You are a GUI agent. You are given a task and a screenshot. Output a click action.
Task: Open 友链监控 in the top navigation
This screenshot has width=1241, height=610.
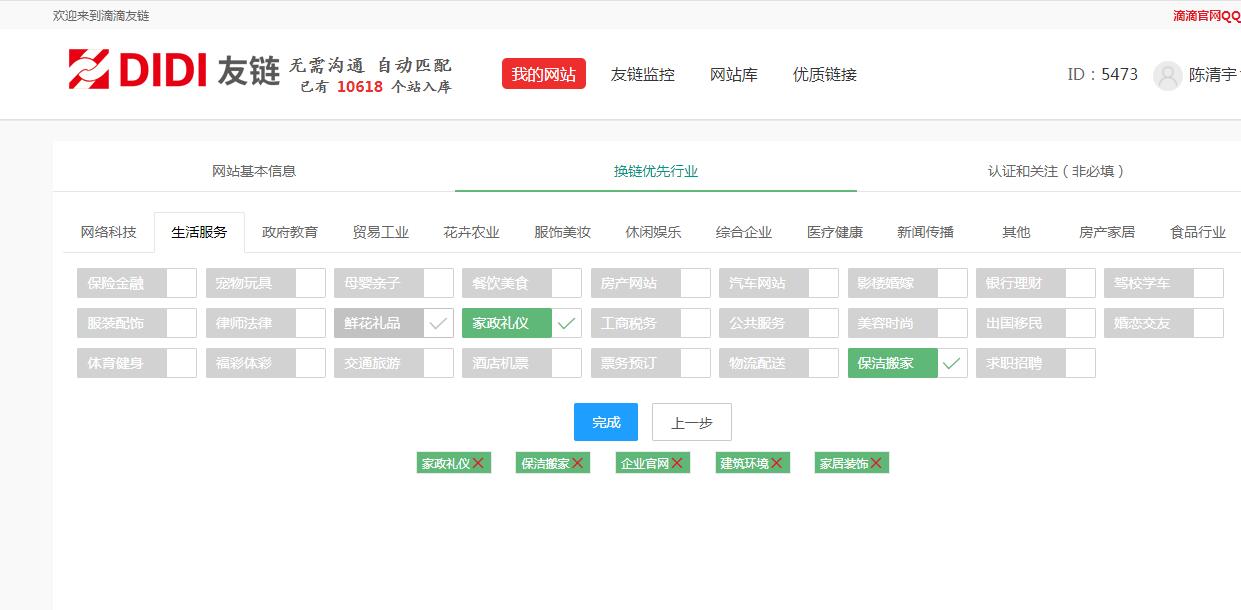click(x=643, y=75)
